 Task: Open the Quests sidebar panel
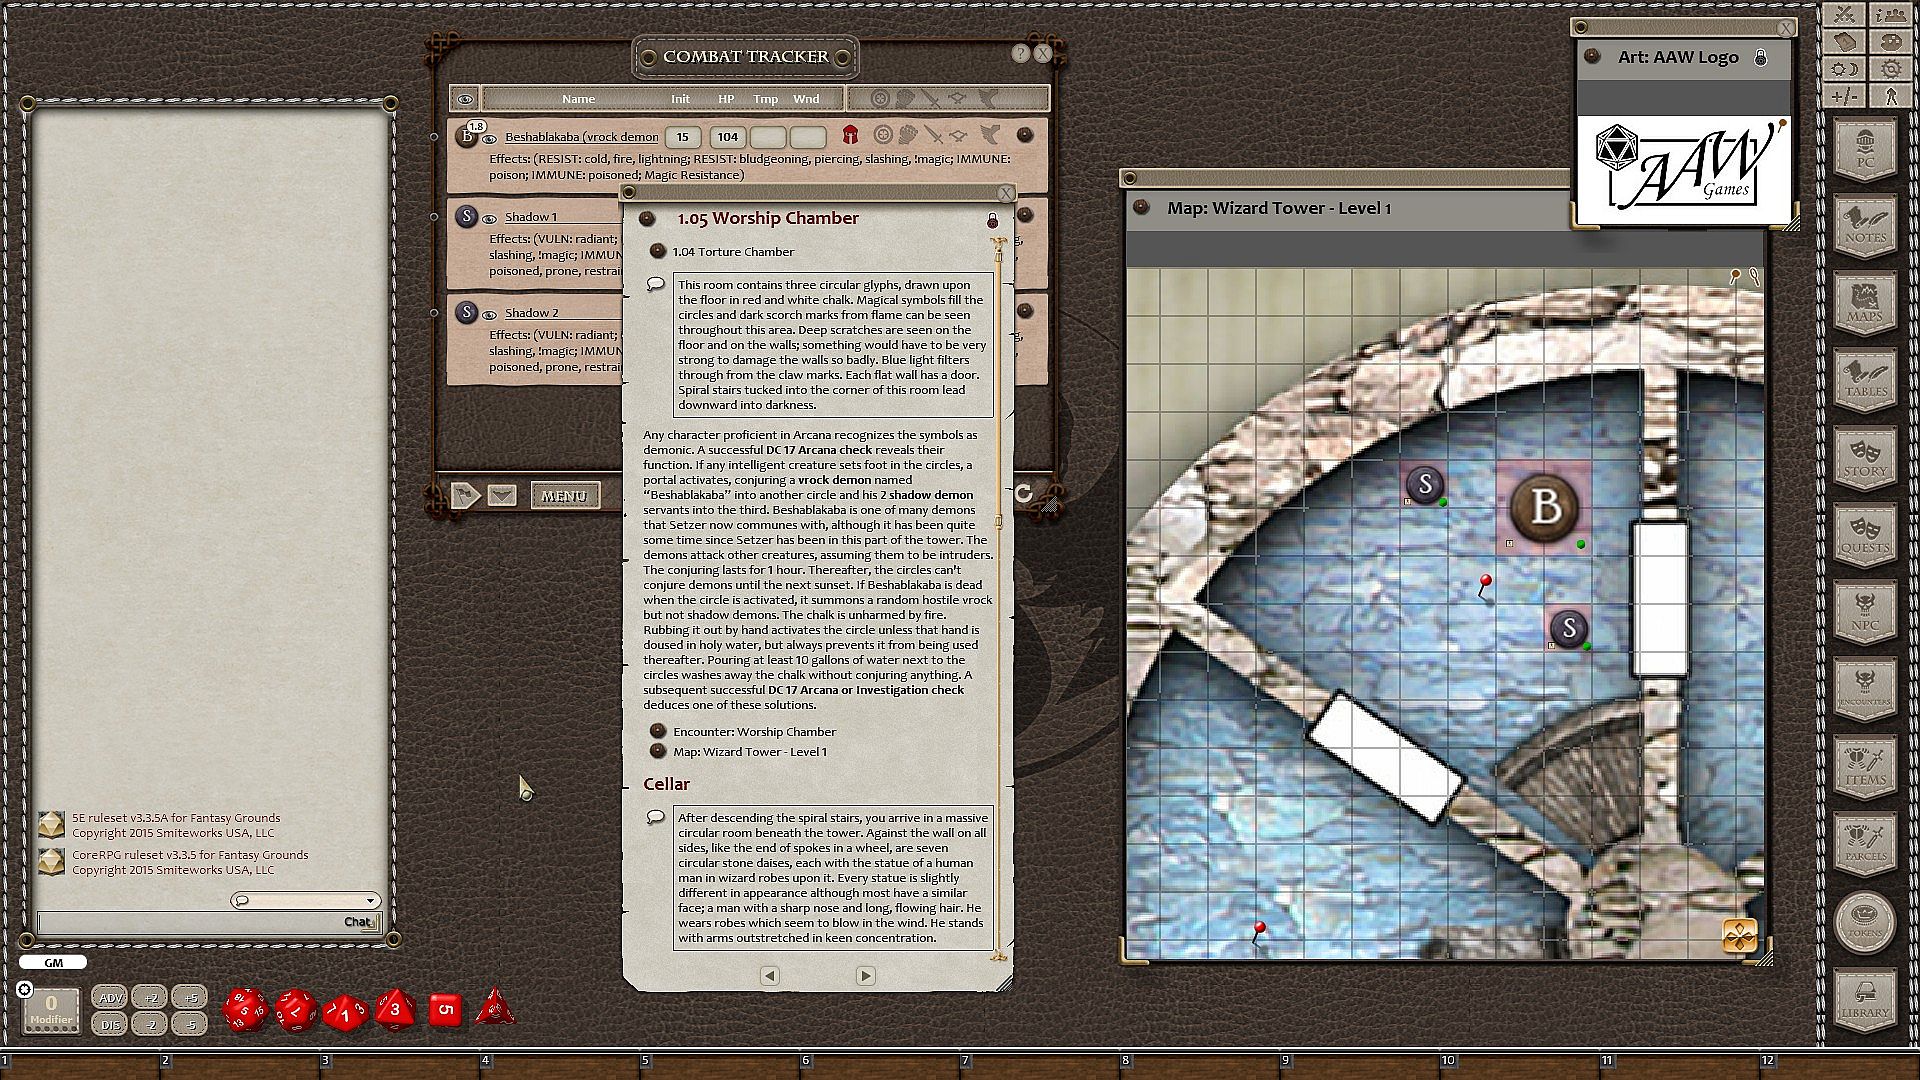click(x=1864, y=535)
